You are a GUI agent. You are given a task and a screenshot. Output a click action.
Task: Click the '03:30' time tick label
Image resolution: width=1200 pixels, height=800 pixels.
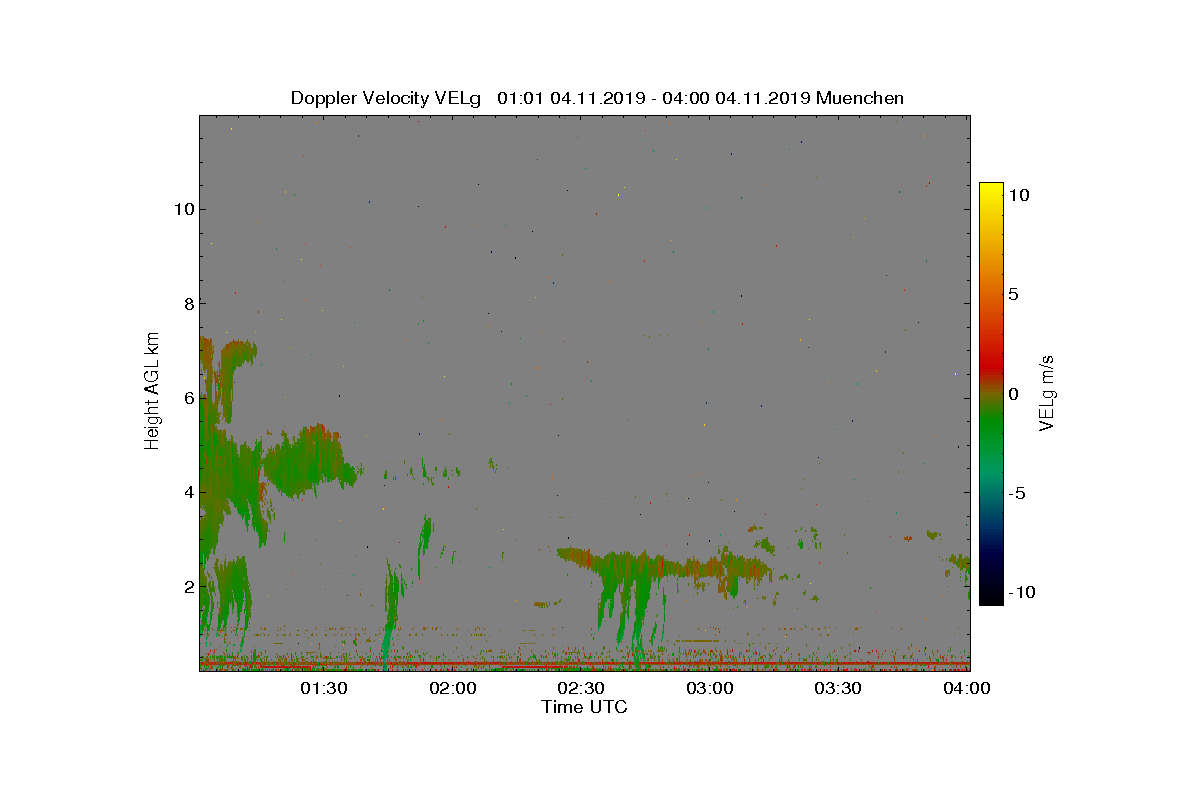pyautogui.click(x=837, y=689)
